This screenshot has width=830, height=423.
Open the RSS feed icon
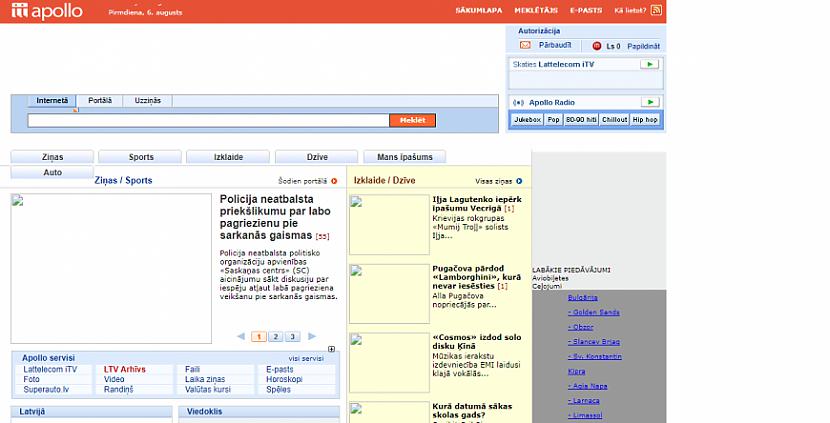[x=656, y=10]
